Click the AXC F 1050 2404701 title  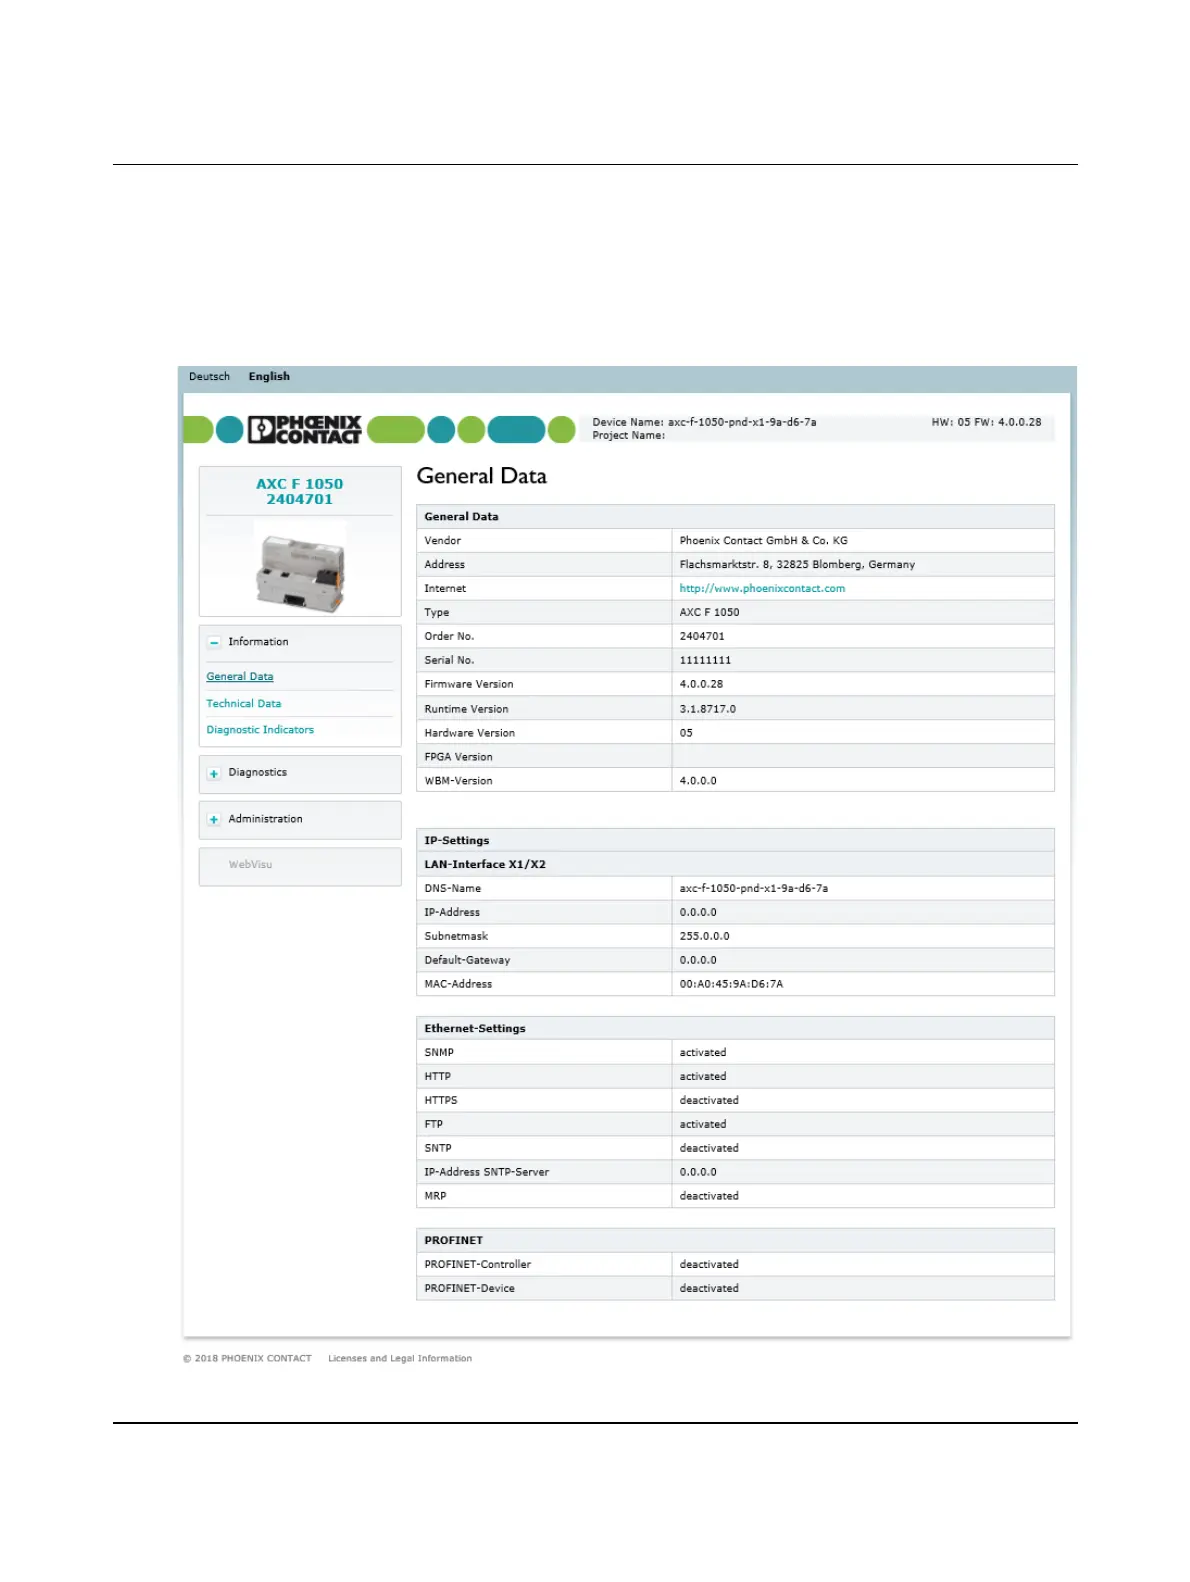(x=299, y=491)
